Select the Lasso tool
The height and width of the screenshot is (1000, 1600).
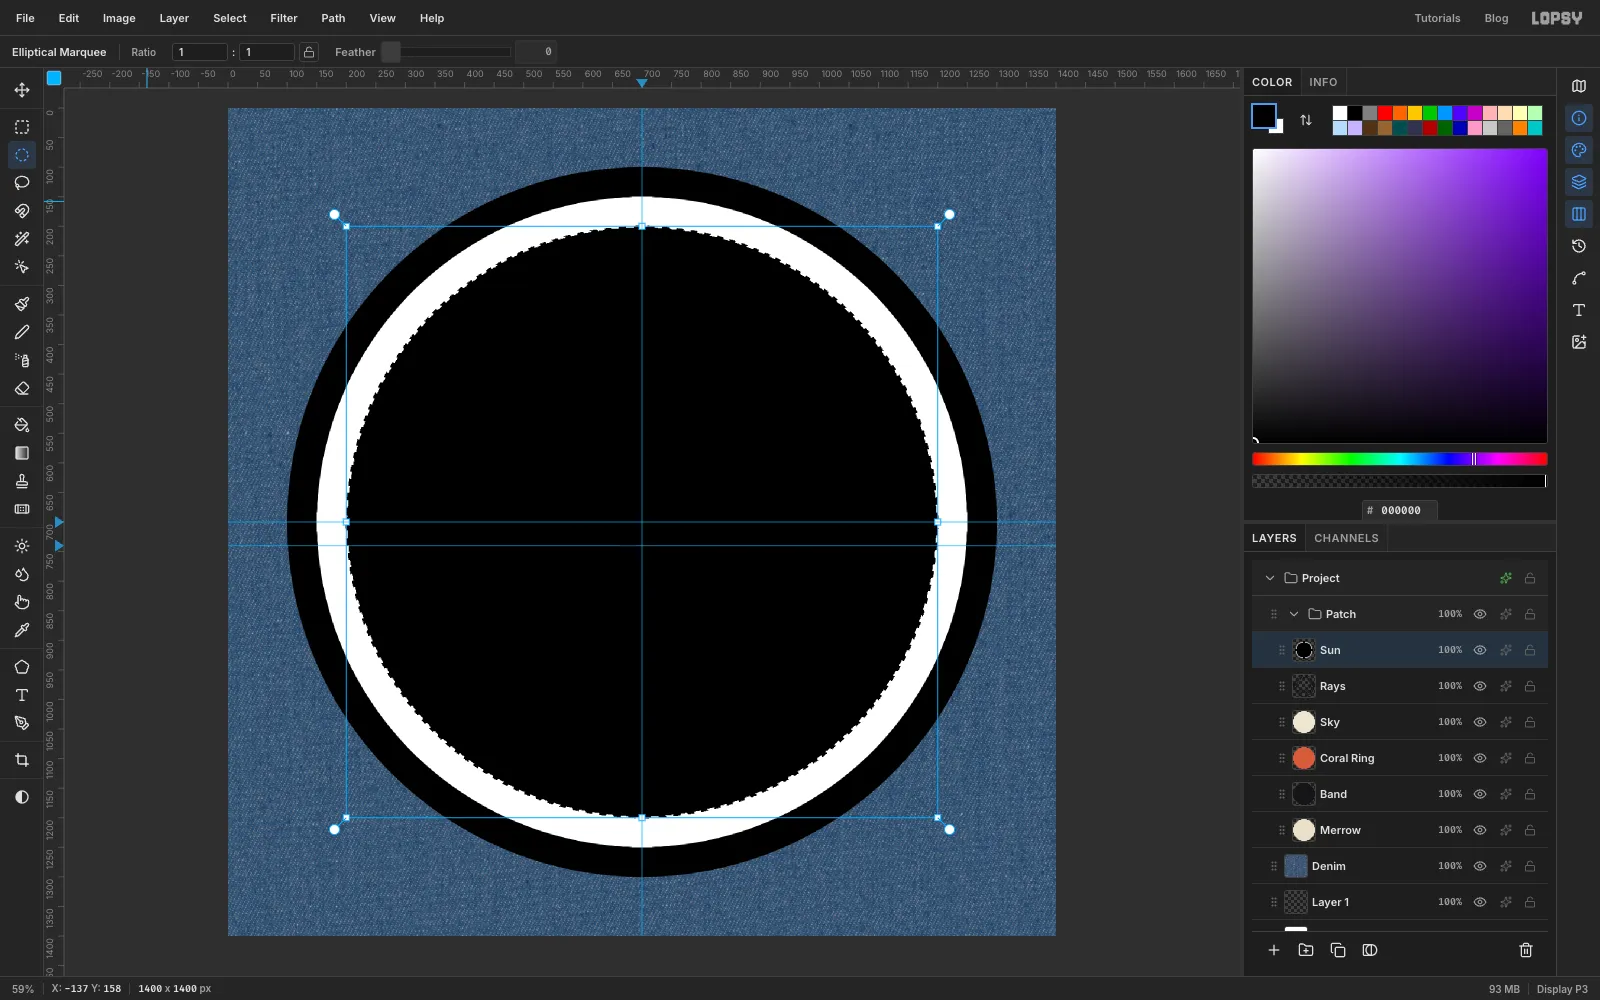click(22, 183)
